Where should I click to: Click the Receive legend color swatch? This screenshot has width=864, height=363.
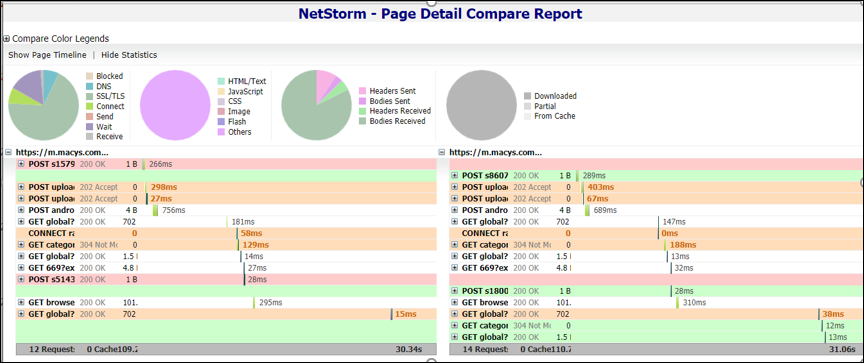pyautogui.click(x=89, y=137)
